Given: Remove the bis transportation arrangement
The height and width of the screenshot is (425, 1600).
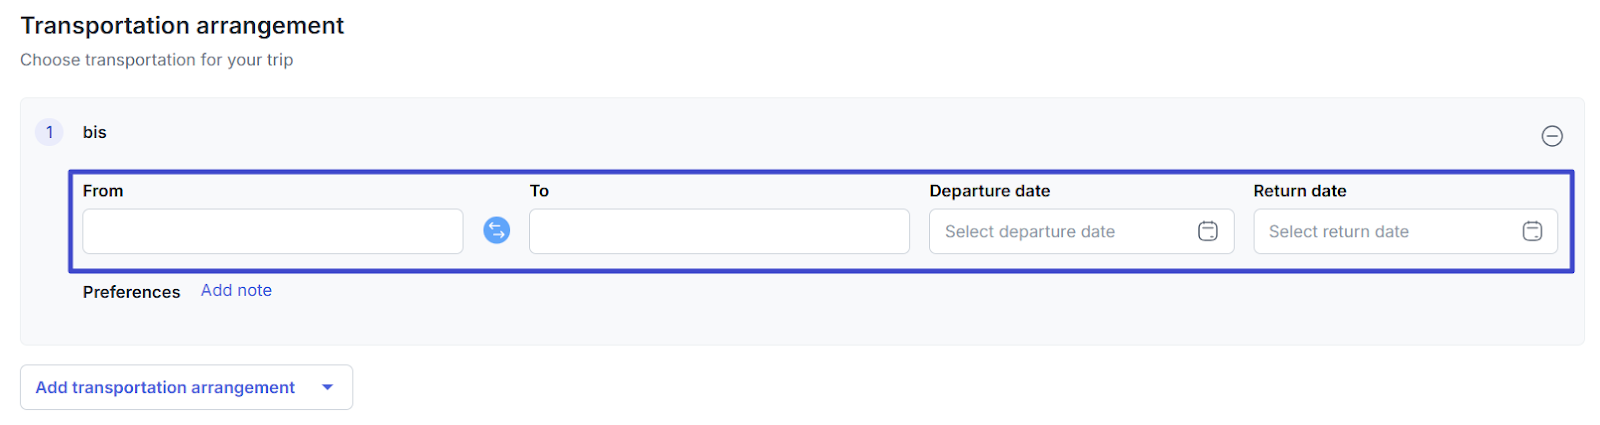Looking at the screenshot, I should 1552,136.
